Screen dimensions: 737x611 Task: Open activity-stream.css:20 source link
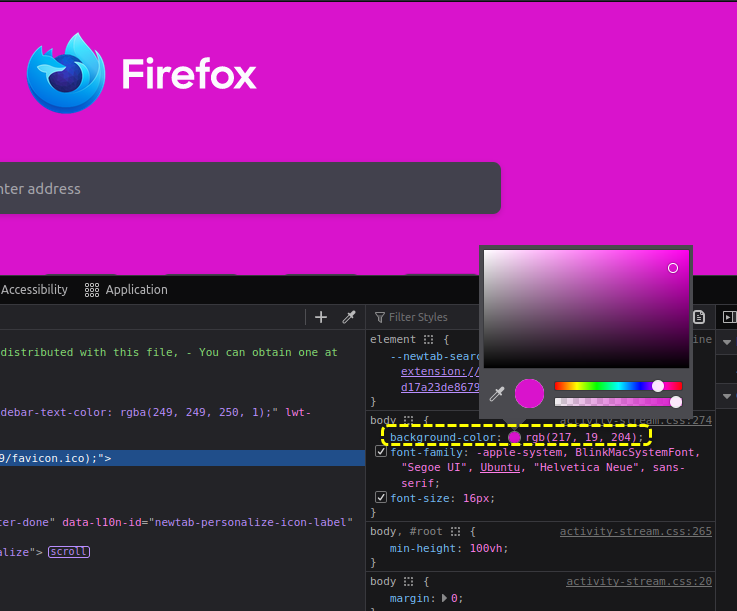pos(639,581)
